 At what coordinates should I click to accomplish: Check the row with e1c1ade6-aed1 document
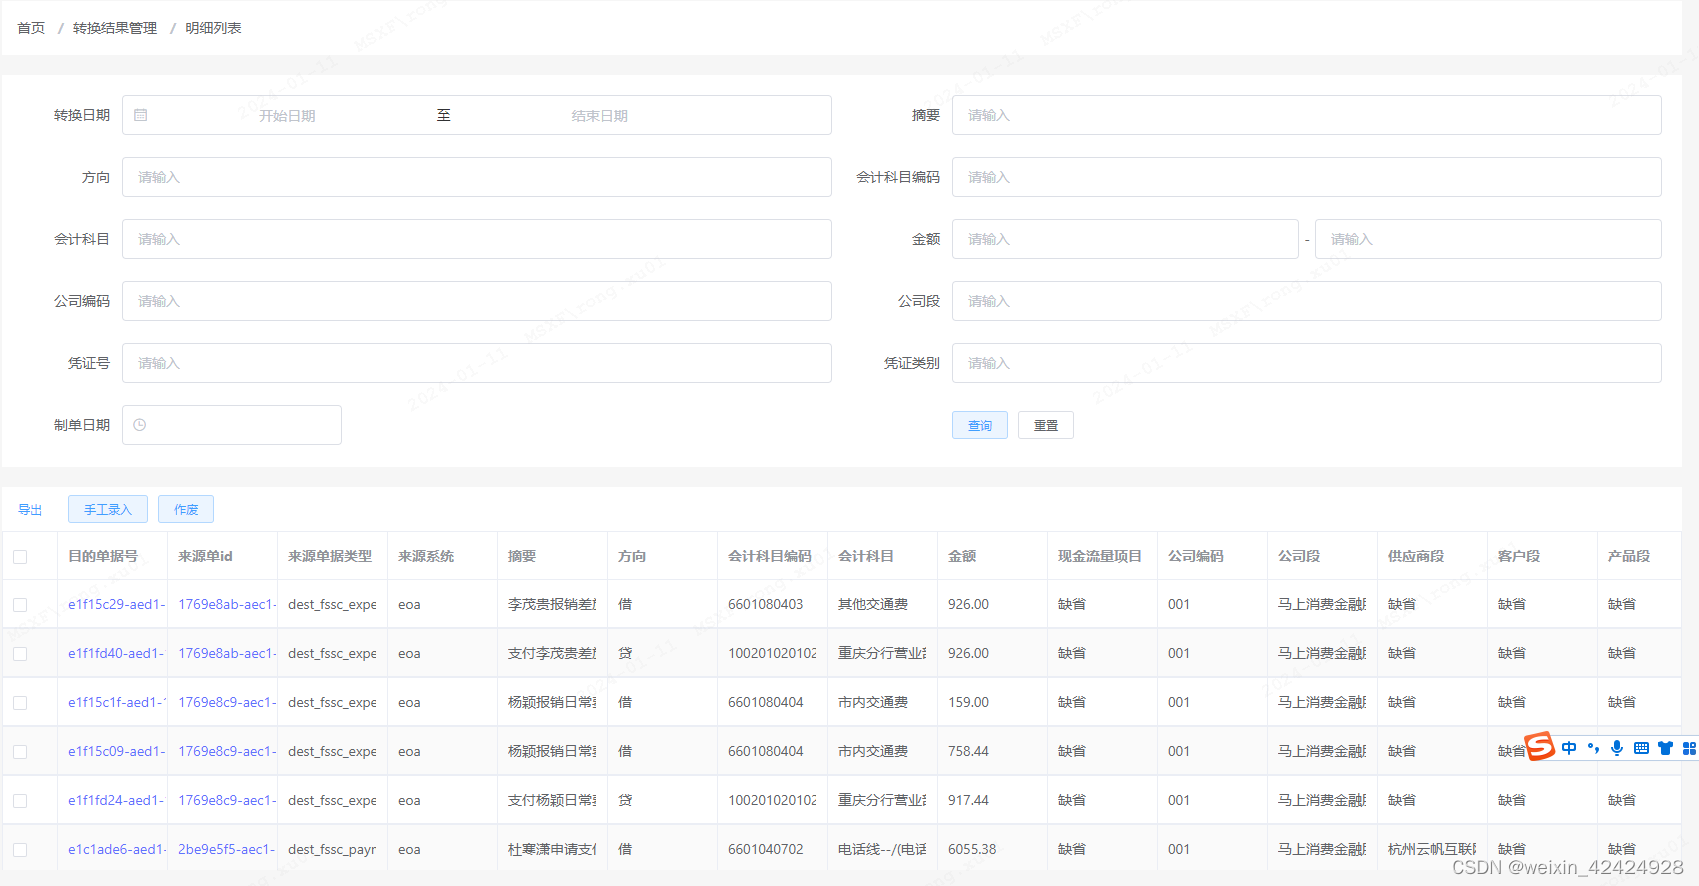20,850
